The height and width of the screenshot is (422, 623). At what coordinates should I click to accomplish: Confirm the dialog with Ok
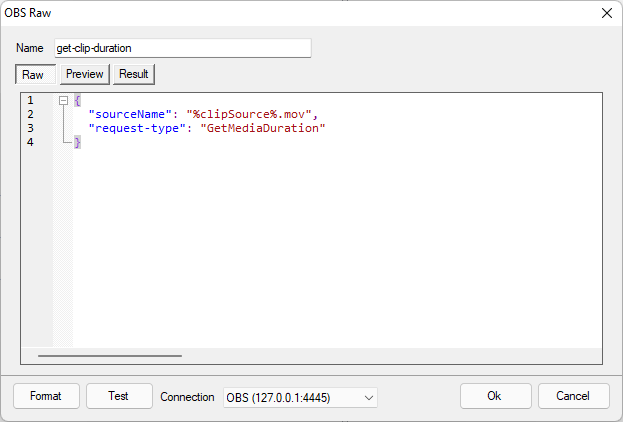(495, 396)
